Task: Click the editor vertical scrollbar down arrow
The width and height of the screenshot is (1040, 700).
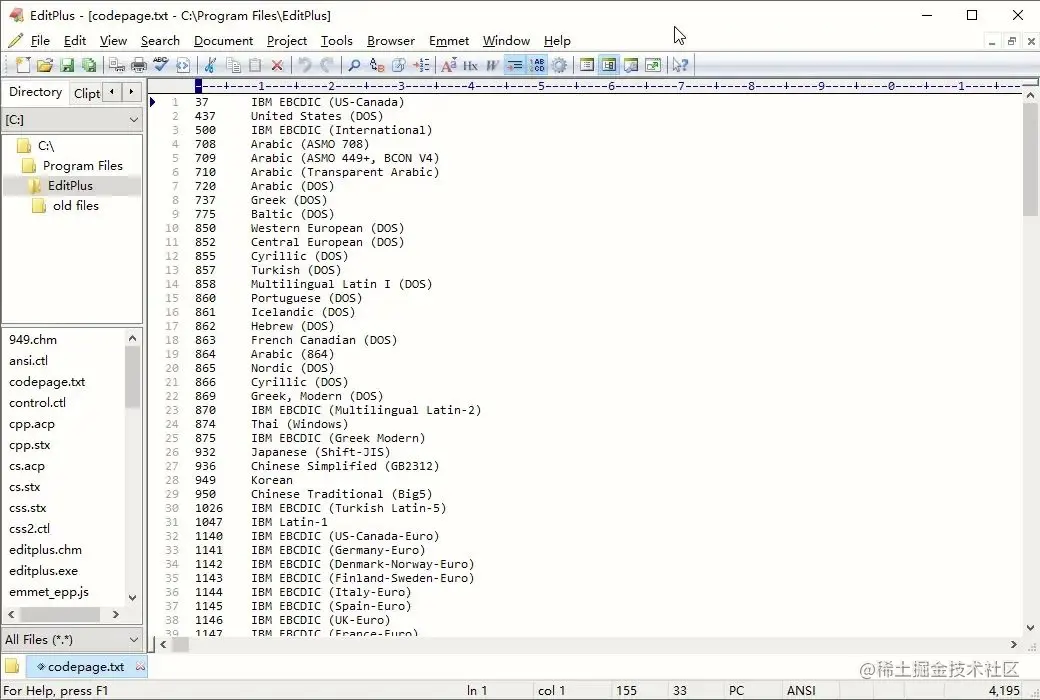Action: (x=1030, y=628)
